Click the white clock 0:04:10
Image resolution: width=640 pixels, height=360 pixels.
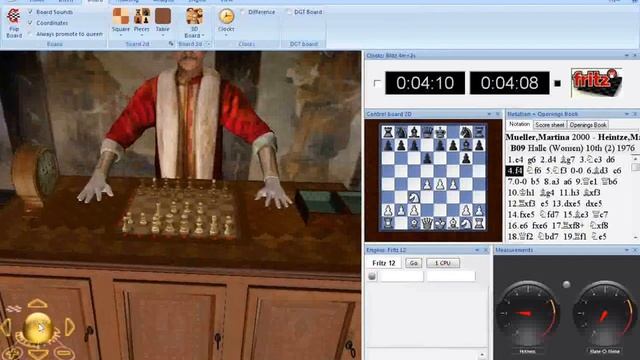[x=425, y=83]
